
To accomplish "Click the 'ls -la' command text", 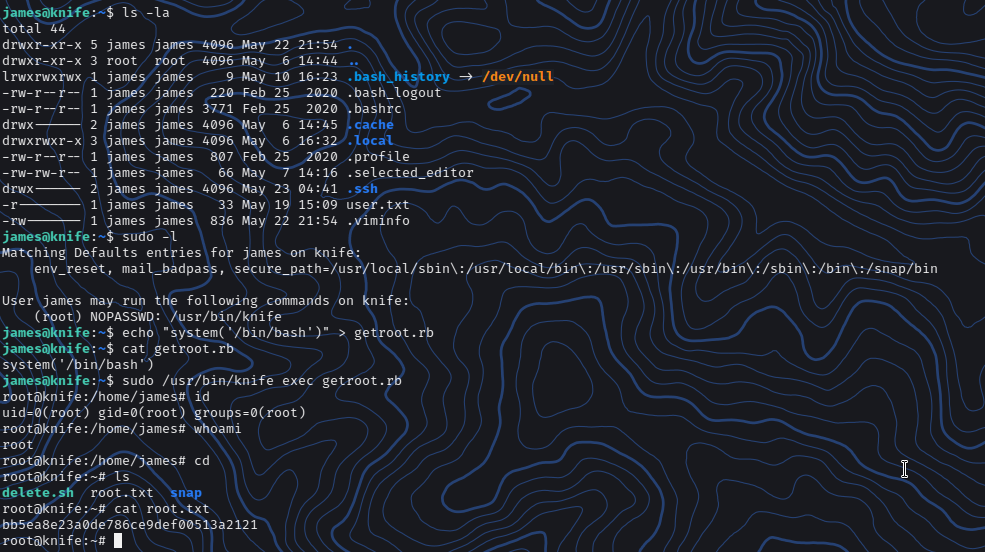I will [x=146, y=13].
